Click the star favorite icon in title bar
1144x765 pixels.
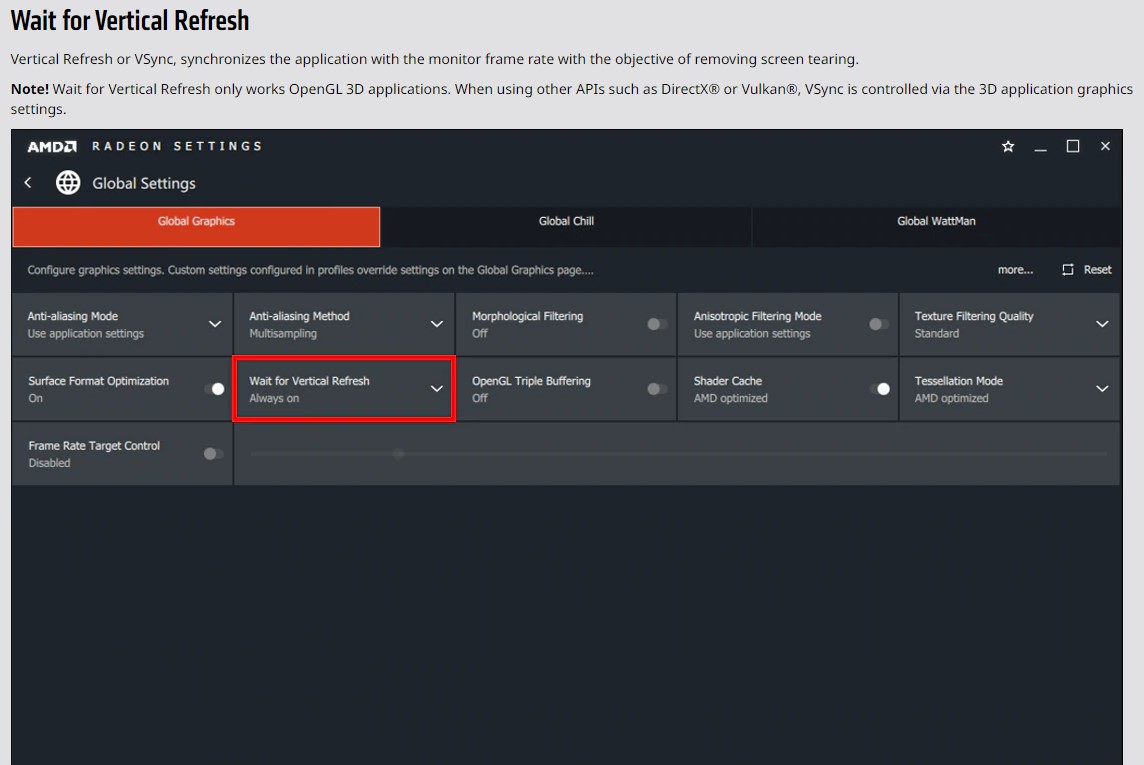[x=1008, y=147]
